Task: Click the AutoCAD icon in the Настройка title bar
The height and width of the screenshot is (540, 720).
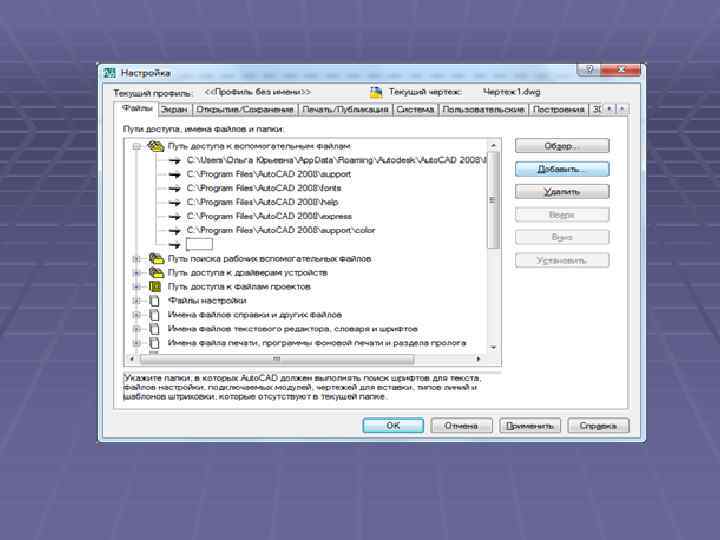Action: pyautogui.click(x=109, y=73)
